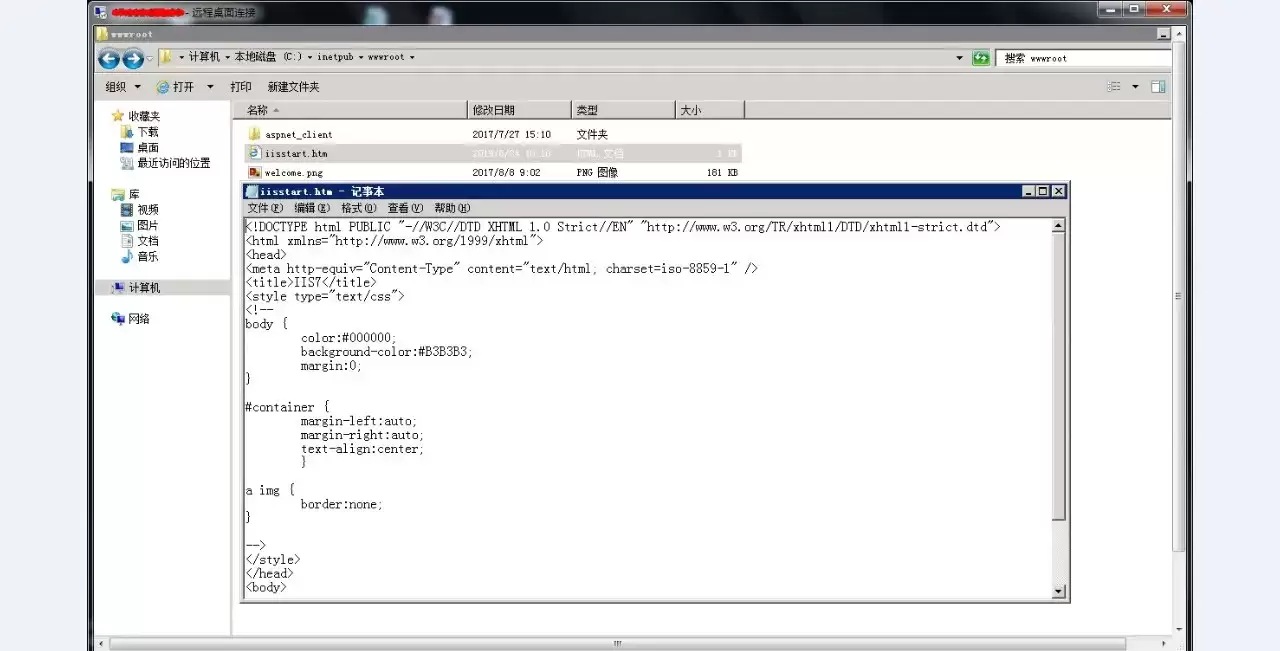The height and width of the screenshot is (651, 1280).
Task: Click the 搜索 wwwroot search box
Action: coord(1085,58)
